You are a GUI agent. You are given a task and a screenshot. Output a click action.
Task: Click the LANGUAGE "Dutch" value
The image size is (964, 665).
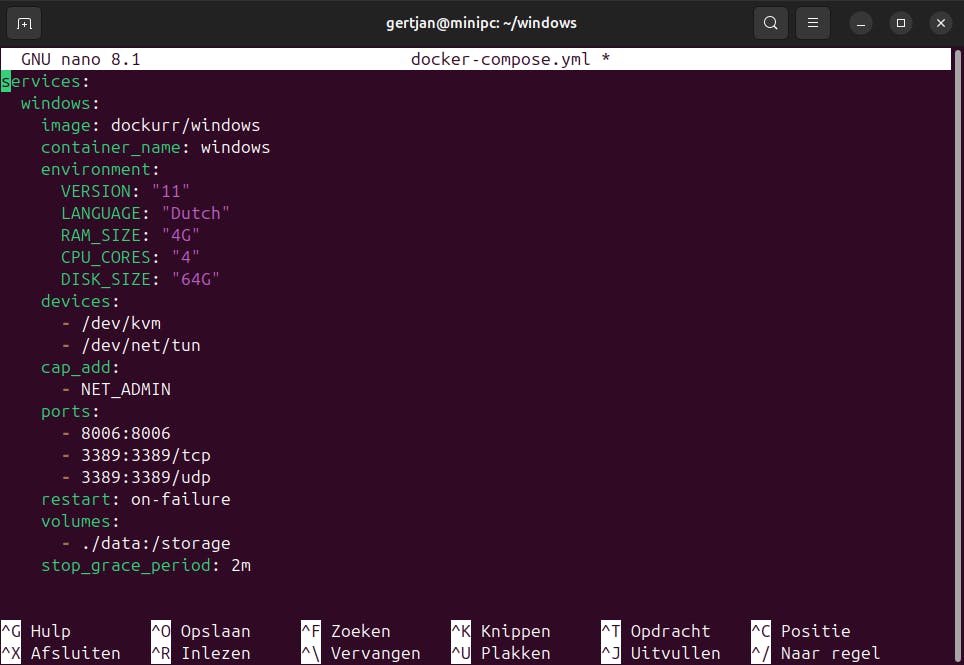(x=196, y=213)
